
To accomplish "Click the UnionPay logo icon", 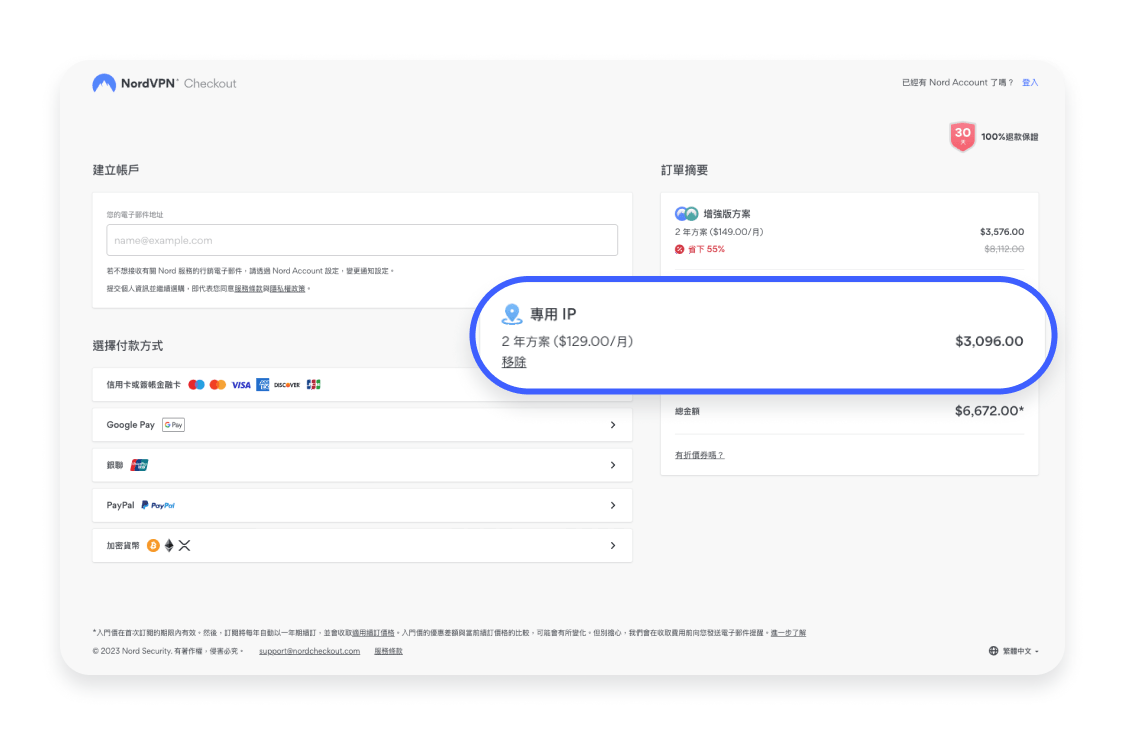I will (x=139, y=465).
